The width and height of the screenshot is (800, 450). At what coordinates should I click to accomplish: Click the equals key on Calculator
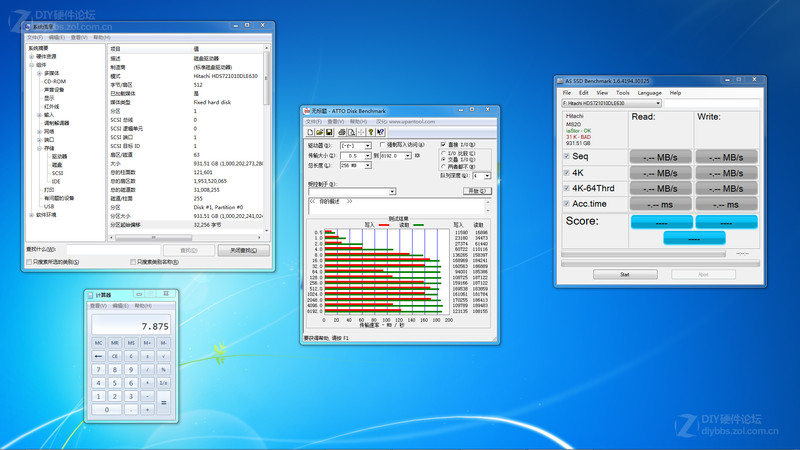[163, 403]
